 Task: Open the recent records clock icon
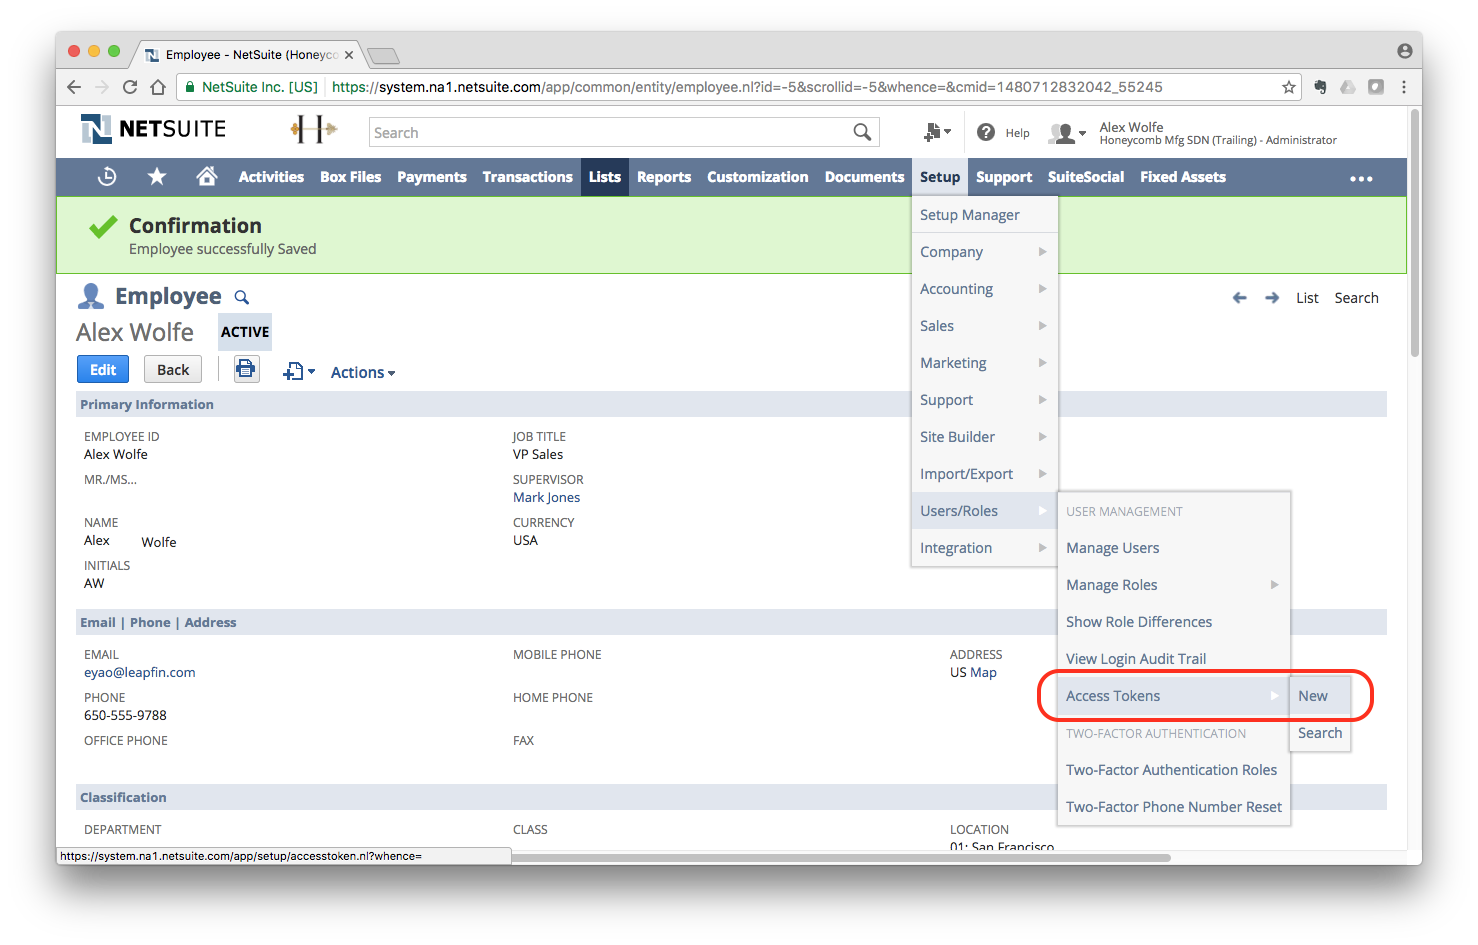pos(107,177)
